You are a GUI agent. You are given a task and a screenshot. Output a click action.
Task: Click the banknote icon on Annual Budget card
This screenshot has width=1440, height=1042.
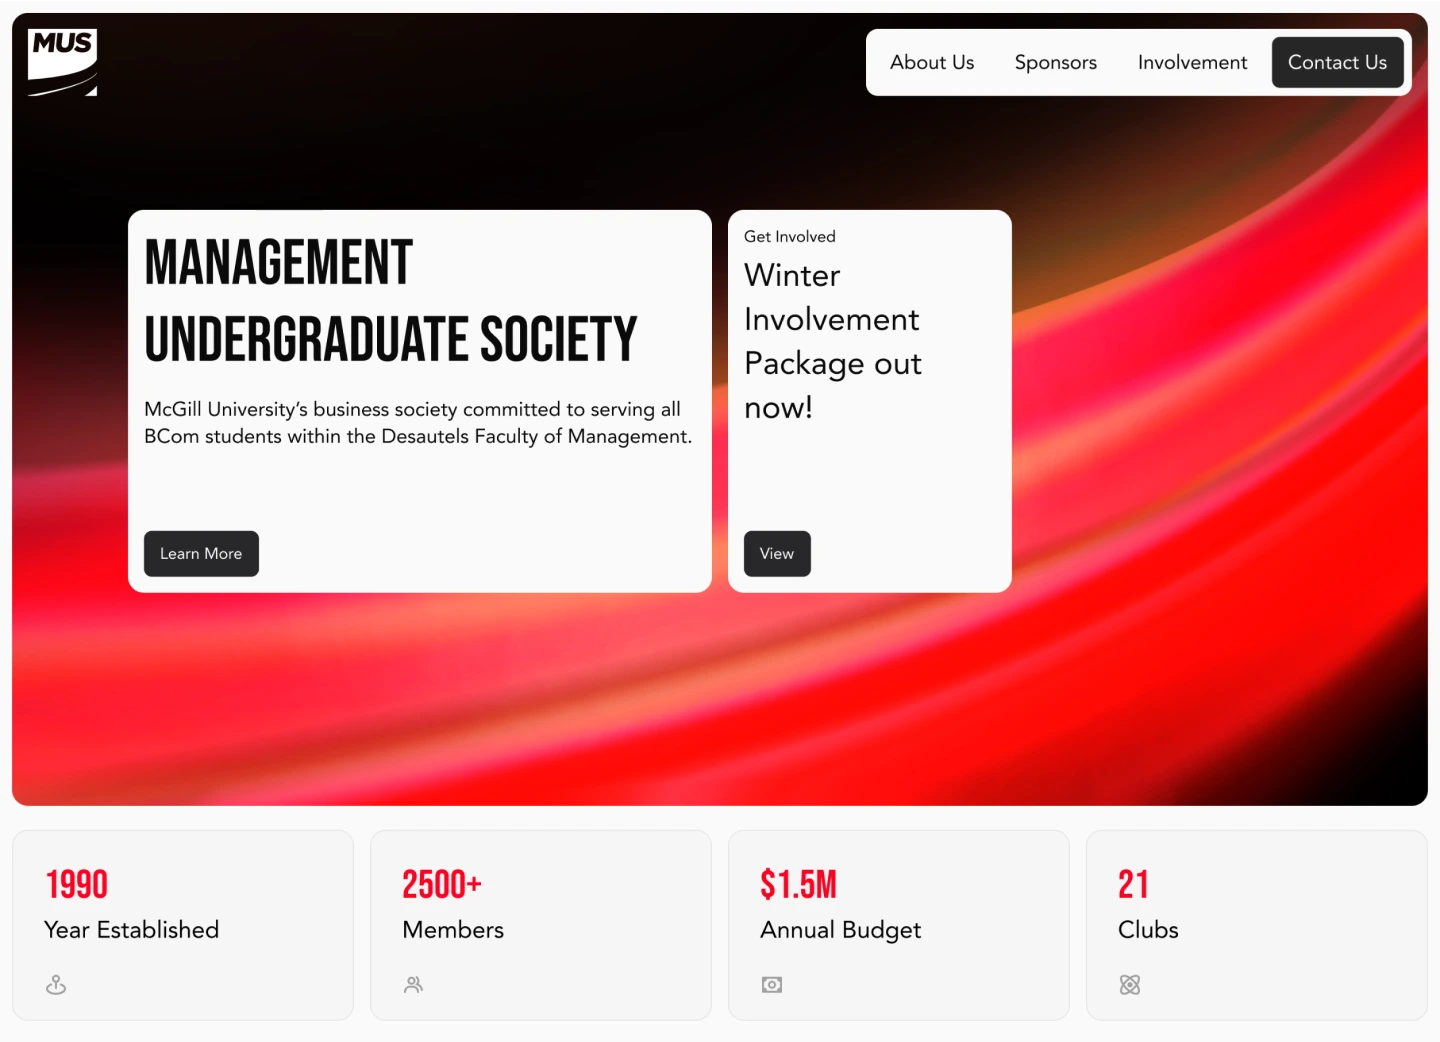771,984
